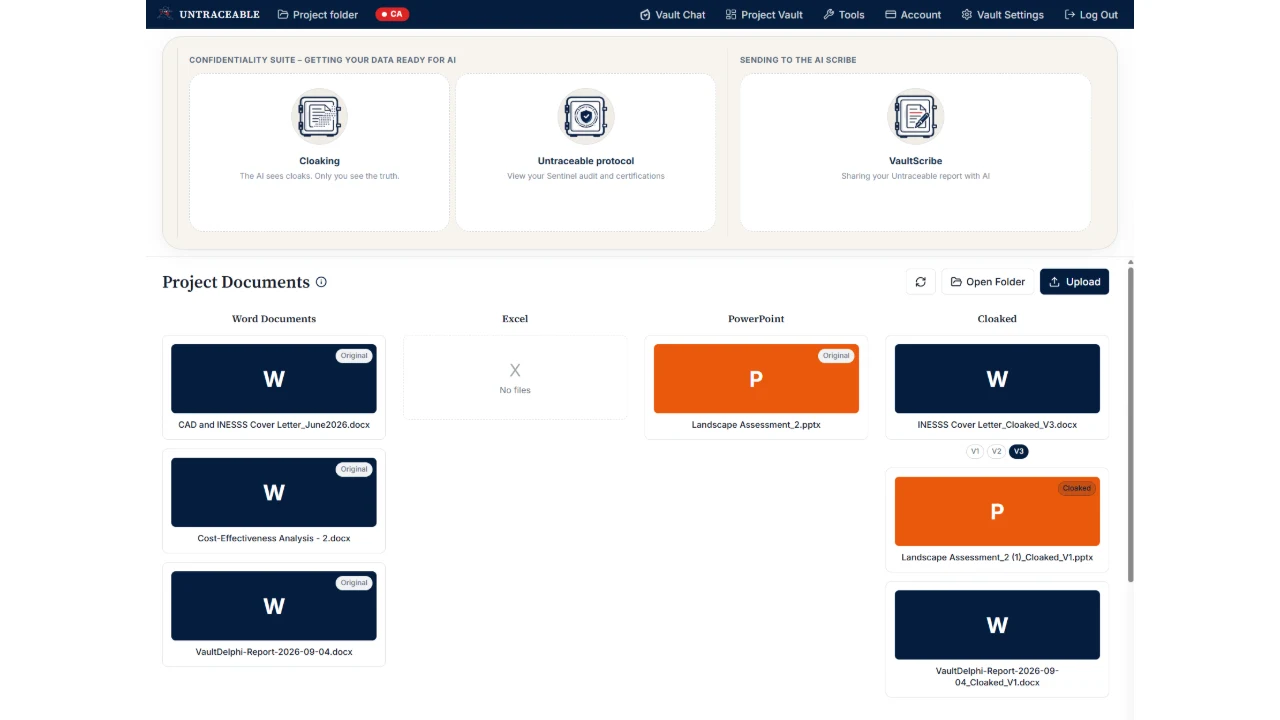The height and width of the screenshot is (720, 1280).
Task: Open the Cloaking vault icon
Action: click(x=320, y=117)
